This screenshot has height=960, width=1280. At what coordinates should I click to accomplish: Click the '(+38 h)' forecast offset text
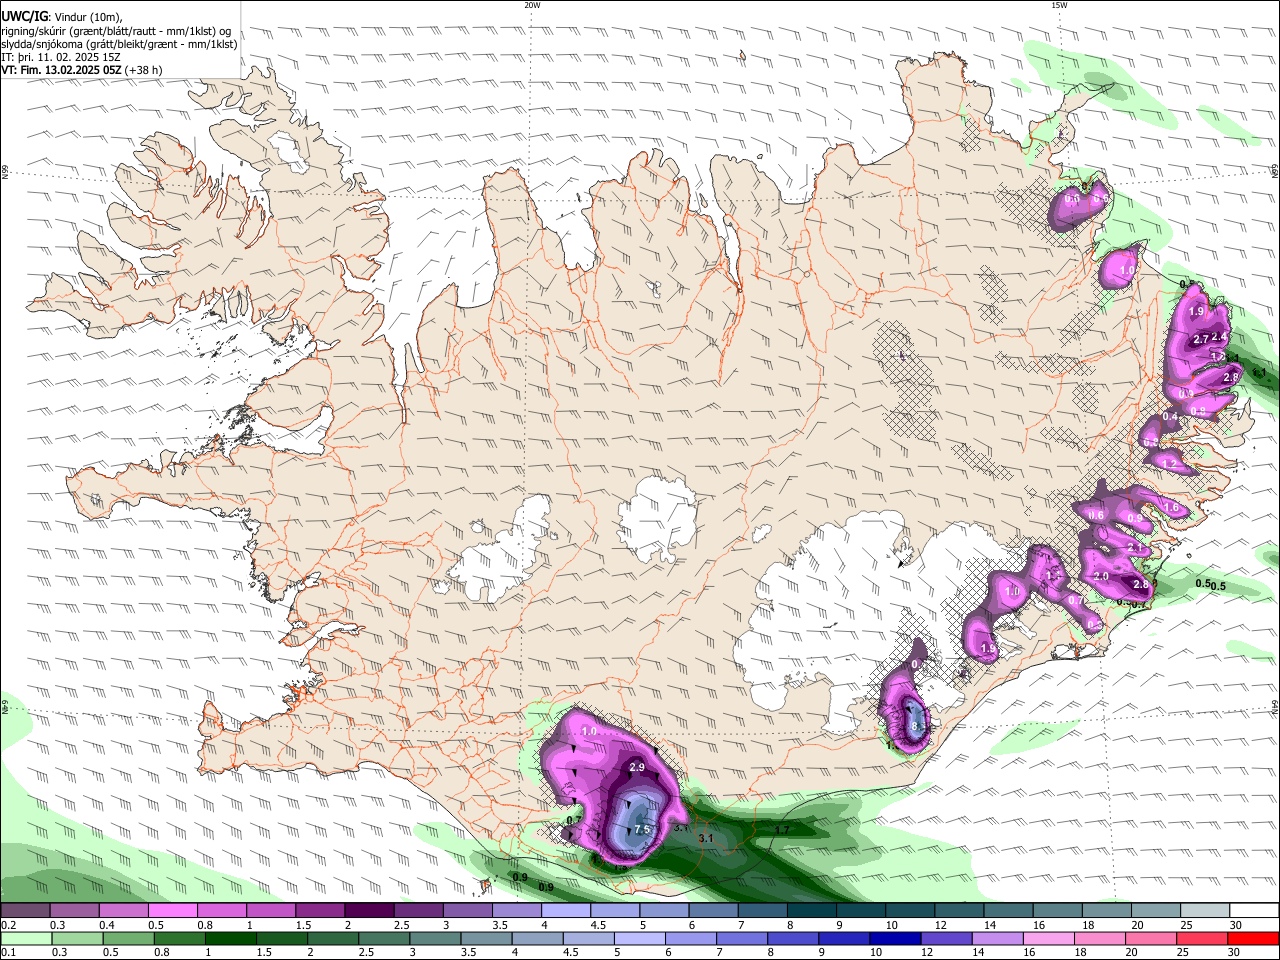(144, 70)
